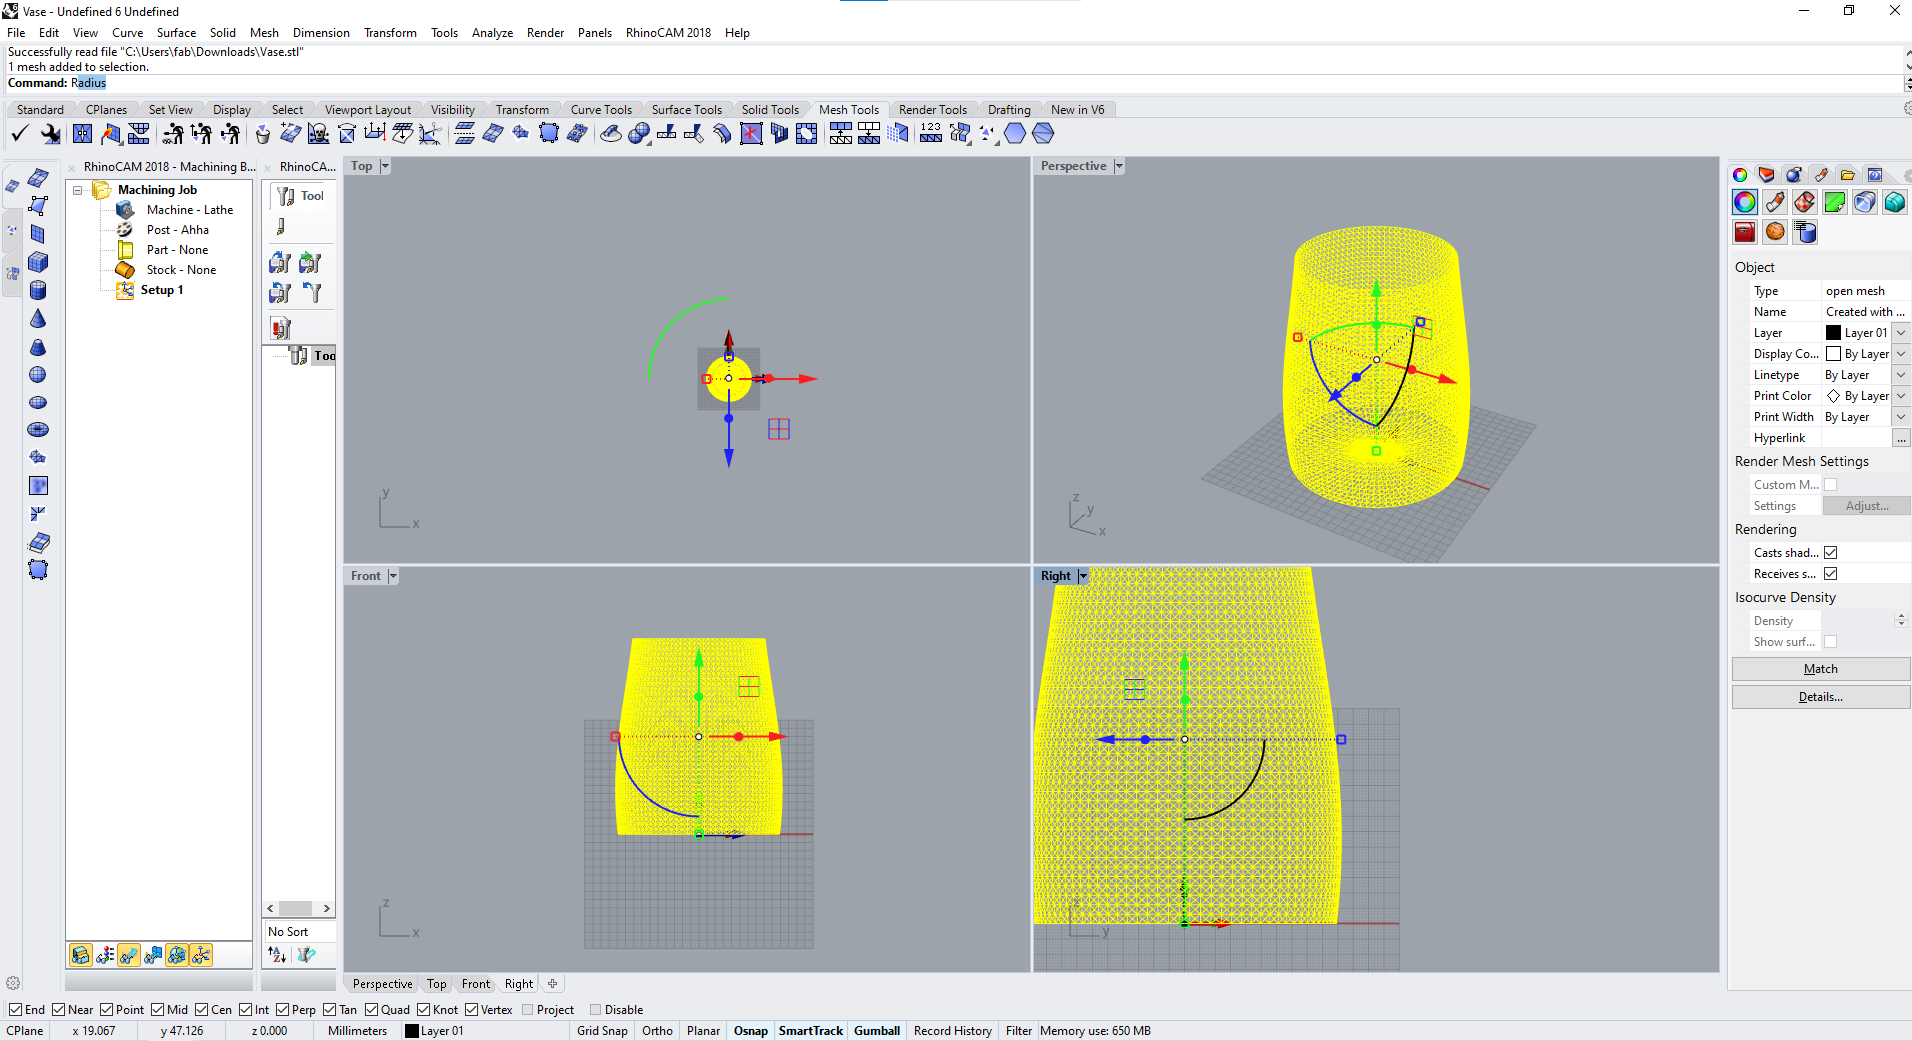Enable the Project osnap checkbox
Screen dimensions: 1912x1041
tap(527, 1010)
